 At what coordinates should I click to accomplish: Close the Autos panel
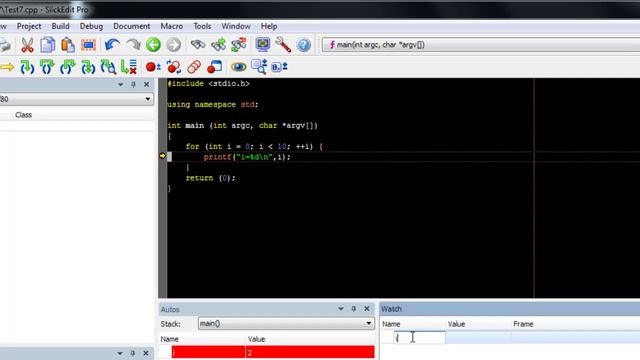point(367,309)
